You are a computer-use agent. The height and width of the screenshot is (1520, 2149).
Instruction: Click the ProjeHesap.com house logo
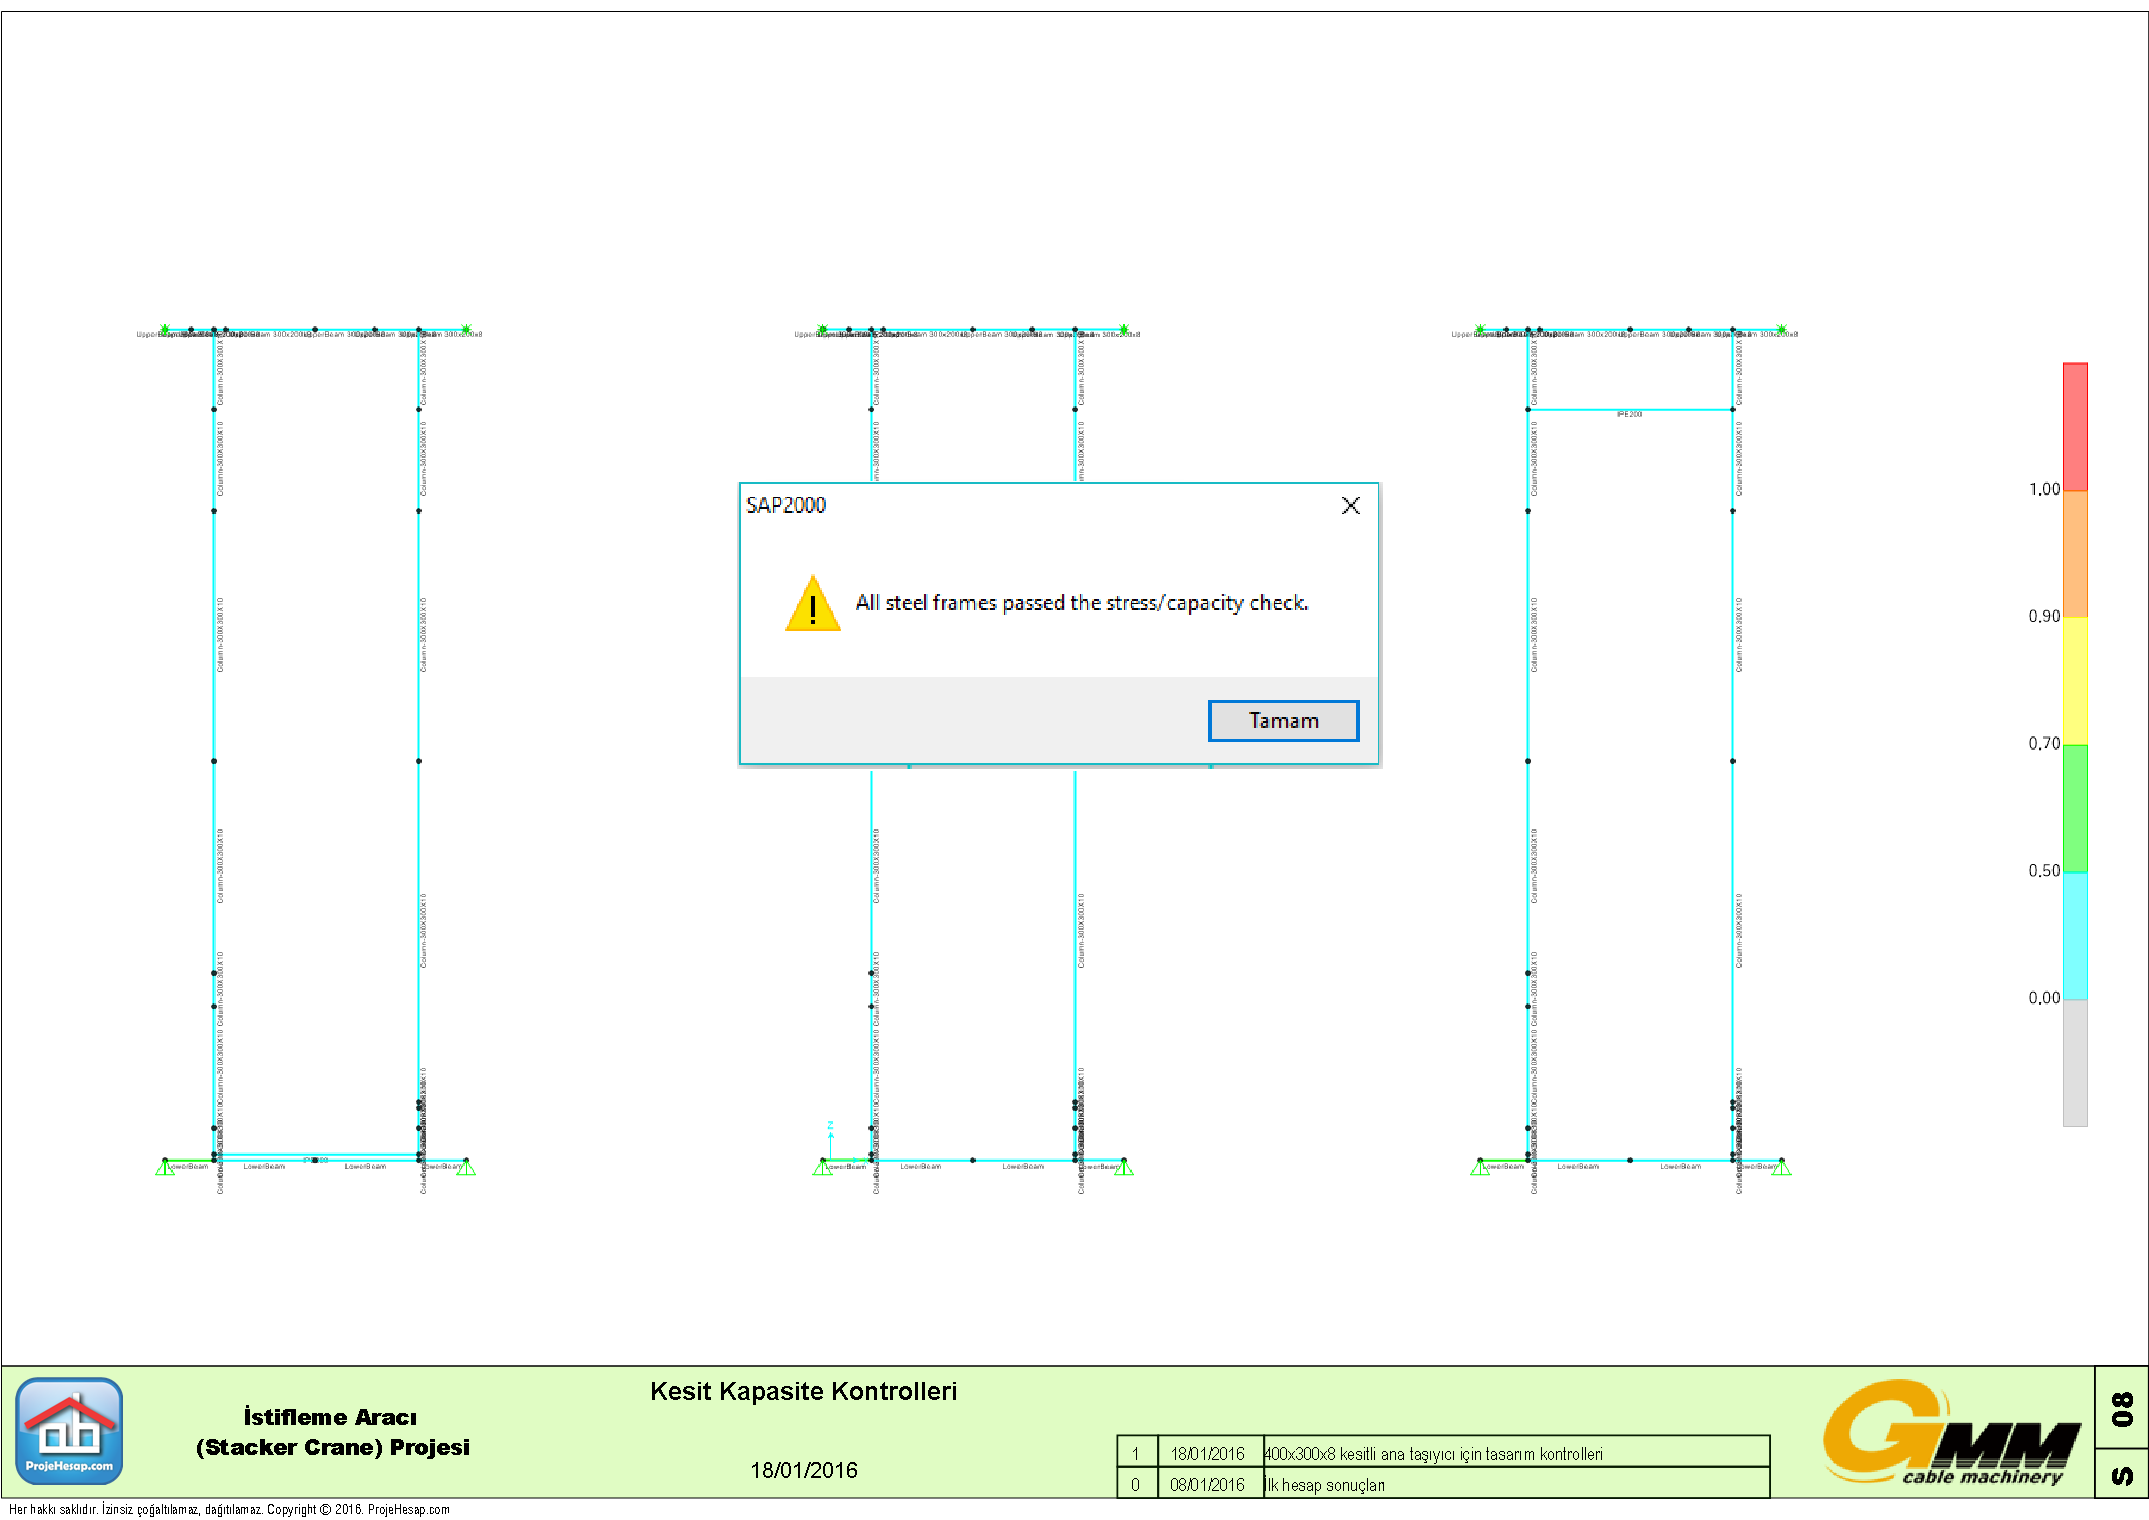[69, 1431]
